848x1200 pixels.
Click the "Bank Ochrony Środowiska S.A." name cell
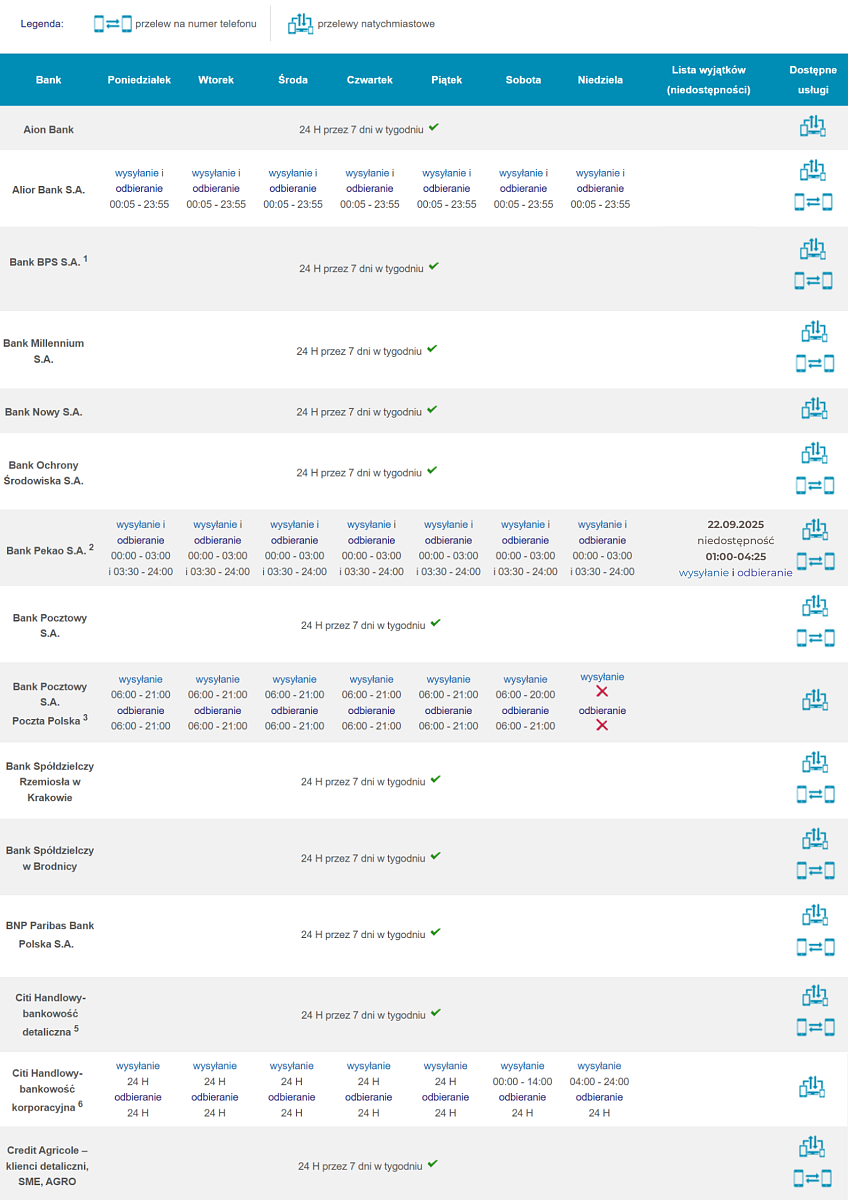click(x=44, y=472)
